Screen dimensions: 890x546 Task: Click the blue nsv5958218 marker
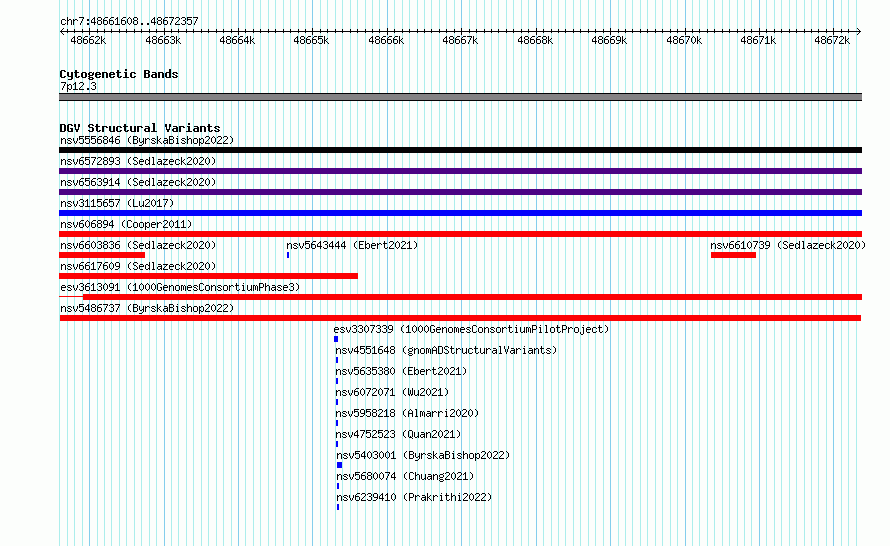point(337,423)
